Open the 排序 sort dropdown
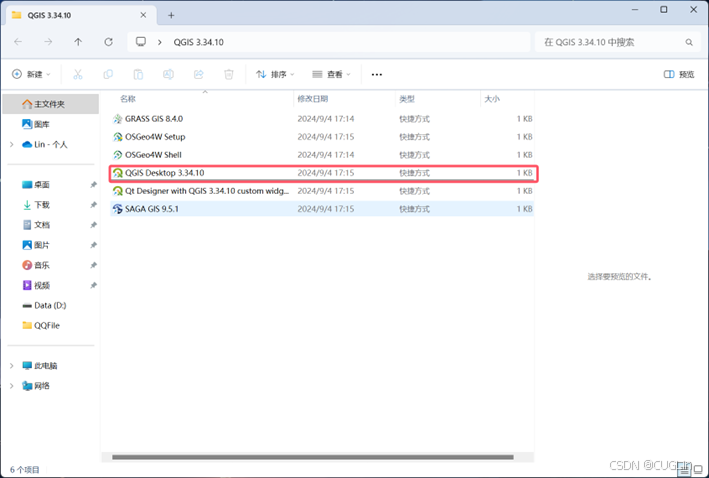Image resolution: width=709 pixels, height=478 pixels. pos(275,74)
